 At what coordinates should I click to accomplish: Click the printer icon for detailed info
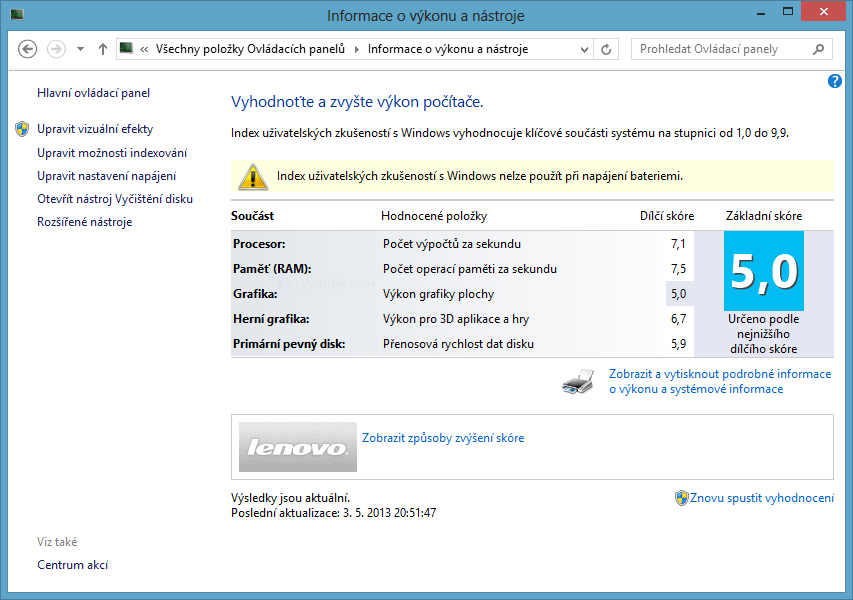coord(578,381)
